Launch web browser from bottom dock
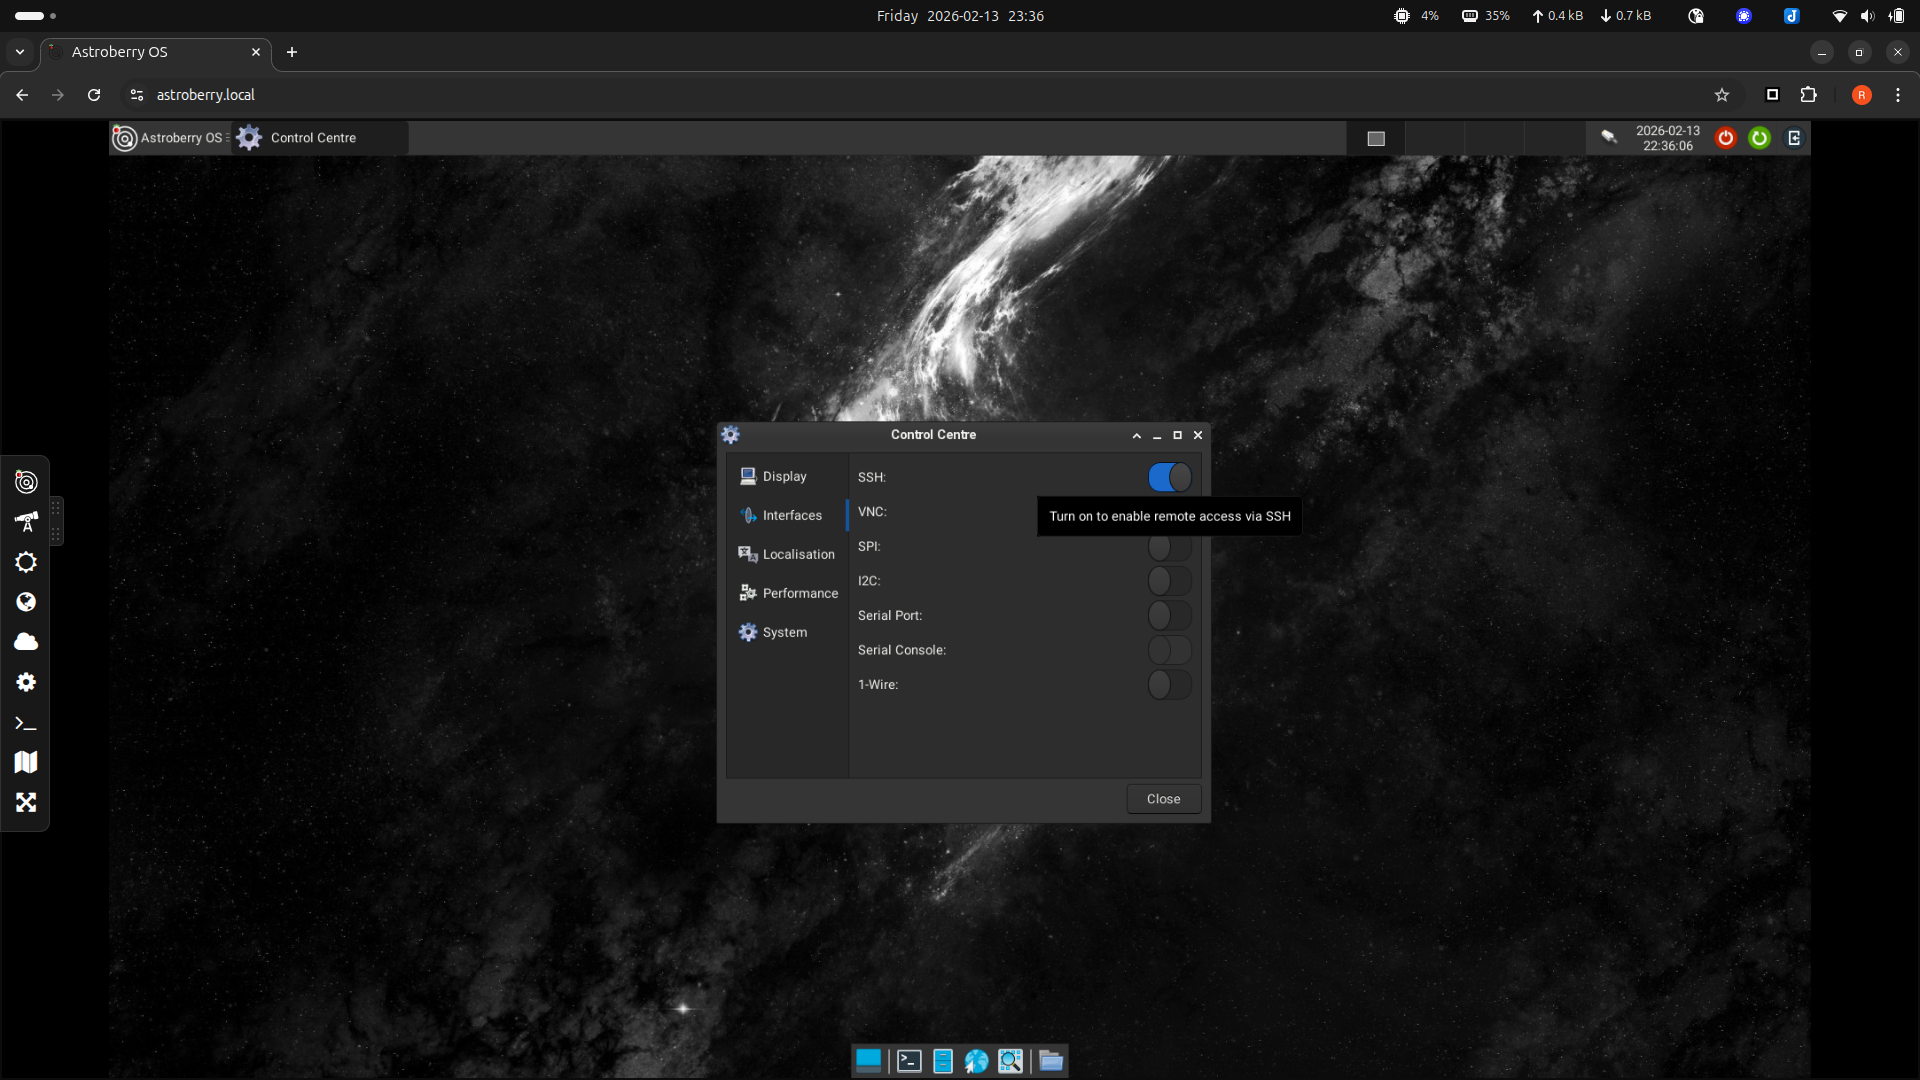The width and height of the screenshot is (1920, 1080). click(x=976, y=1061)
